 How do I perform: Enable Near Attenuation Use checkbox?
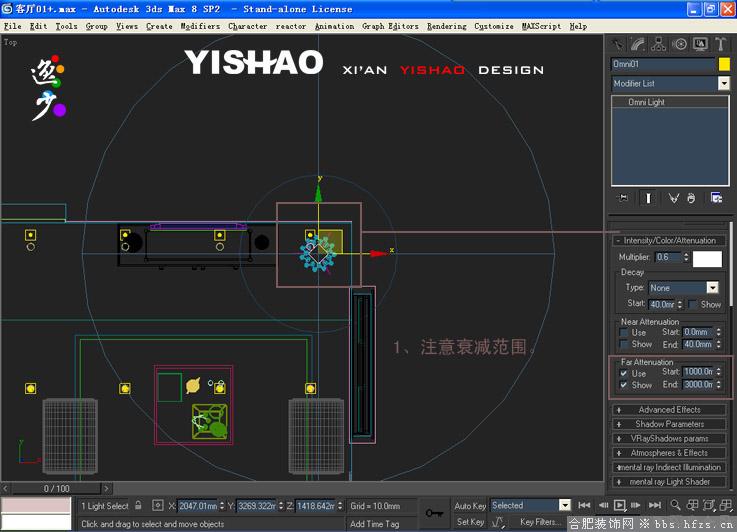(x=624, y=333)
